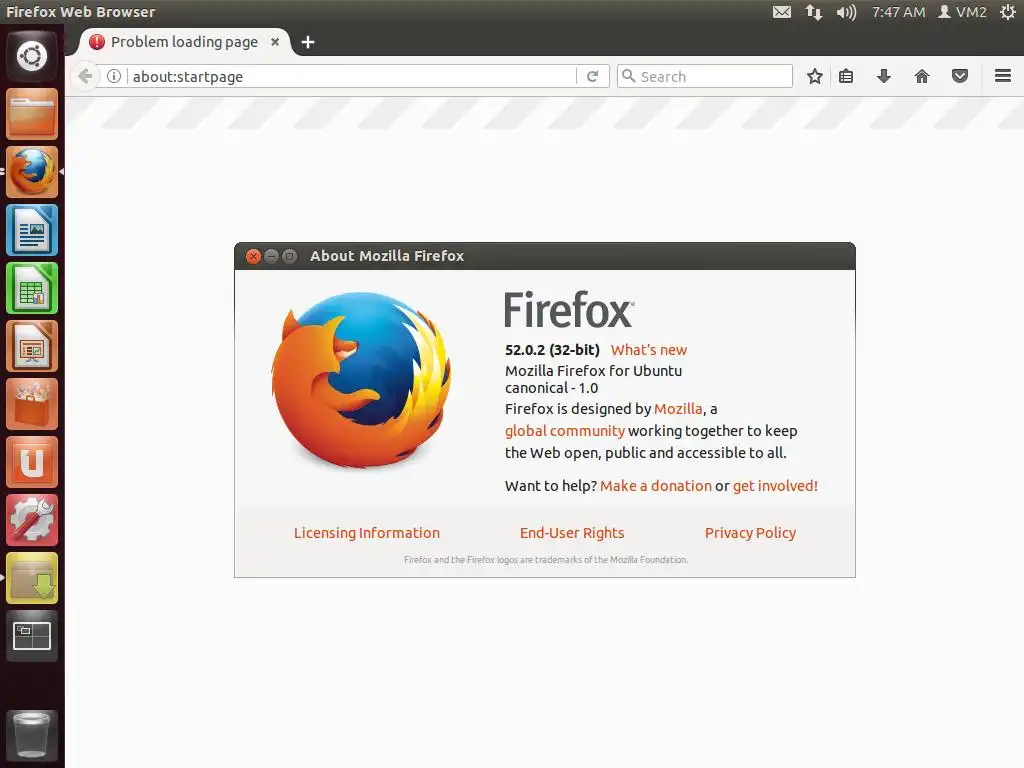Open Licensing Information

click(x=366, y=533)
